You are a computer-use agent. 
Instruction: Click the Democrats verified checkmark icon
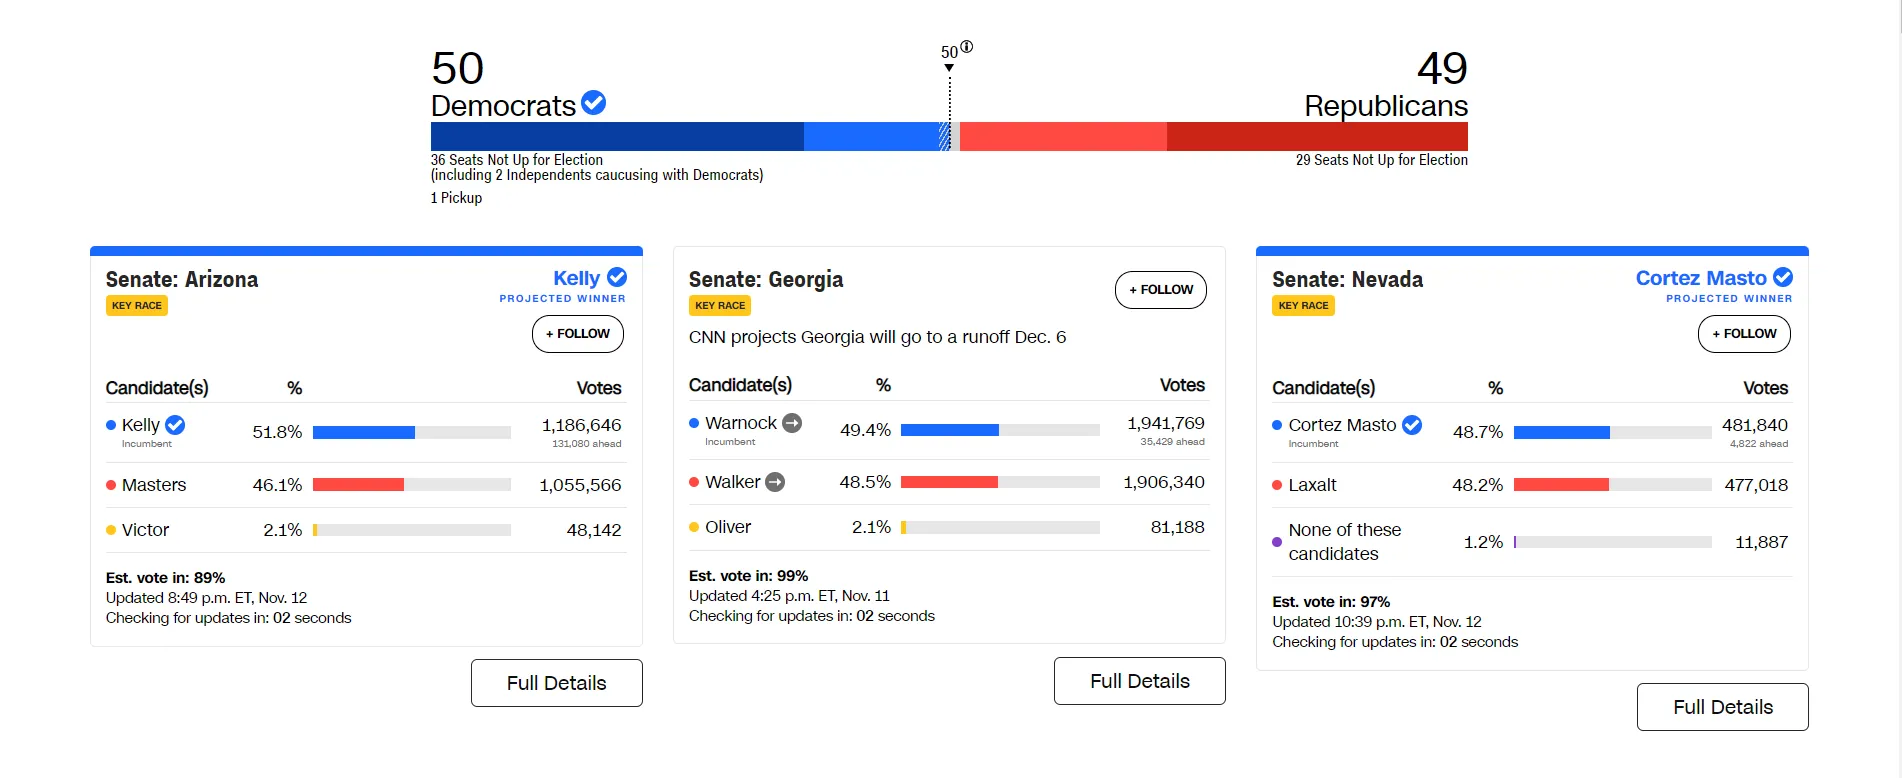click(593, 103)
